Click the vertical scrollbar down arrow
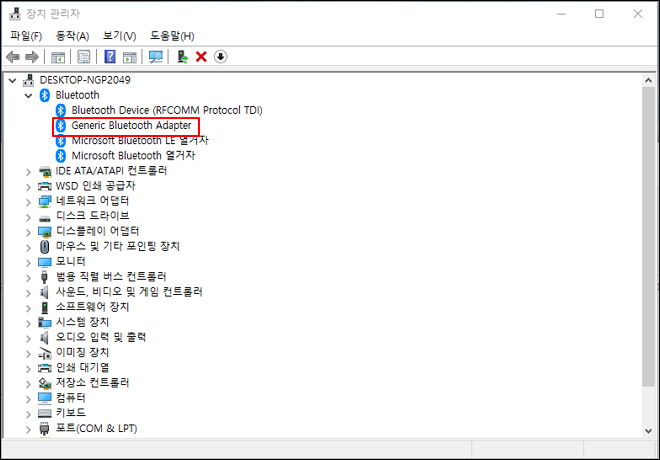The image size is (660, 460). 648,431
